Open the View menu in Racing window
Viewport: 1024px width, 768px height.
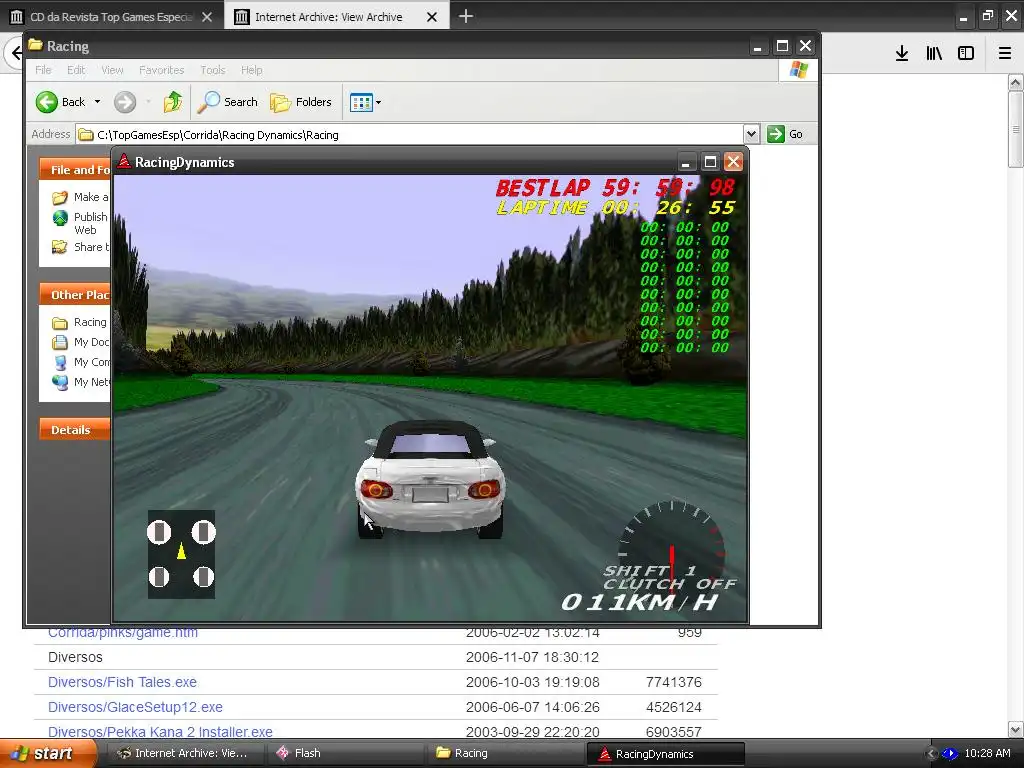112,70
